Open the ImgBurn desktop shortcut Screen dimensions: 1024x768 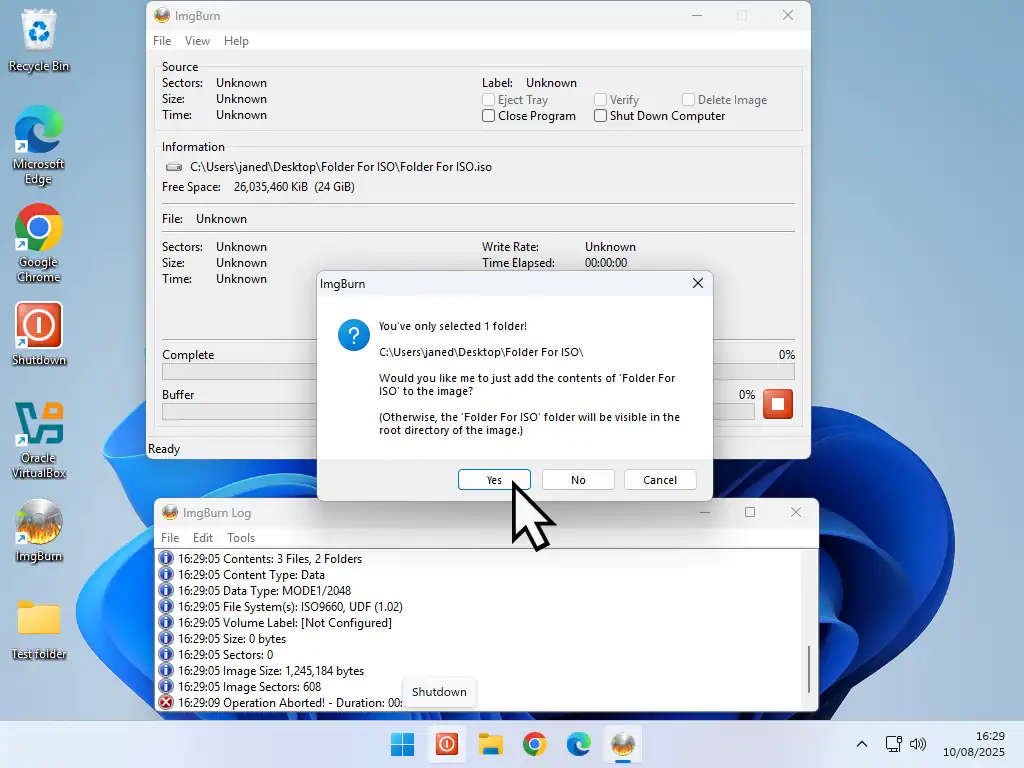39,530
